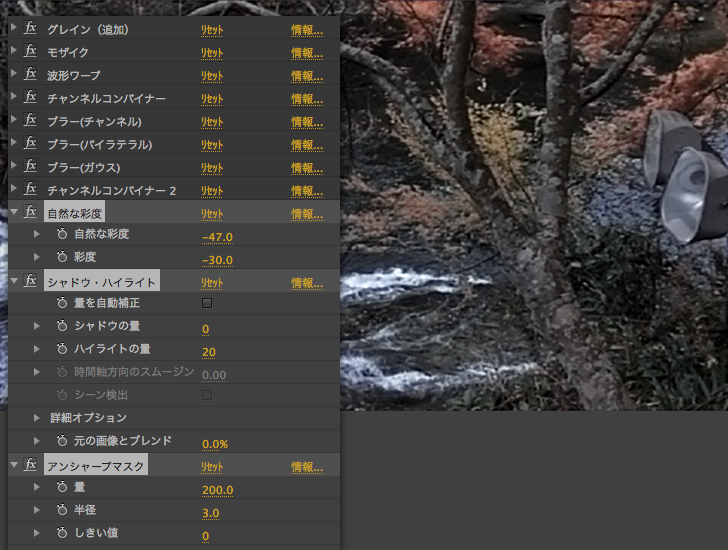Viewport: 728px width, 550px height.
Task: Collapse the 自然な彩度 effect group
Action: click(x=14, y=213)
